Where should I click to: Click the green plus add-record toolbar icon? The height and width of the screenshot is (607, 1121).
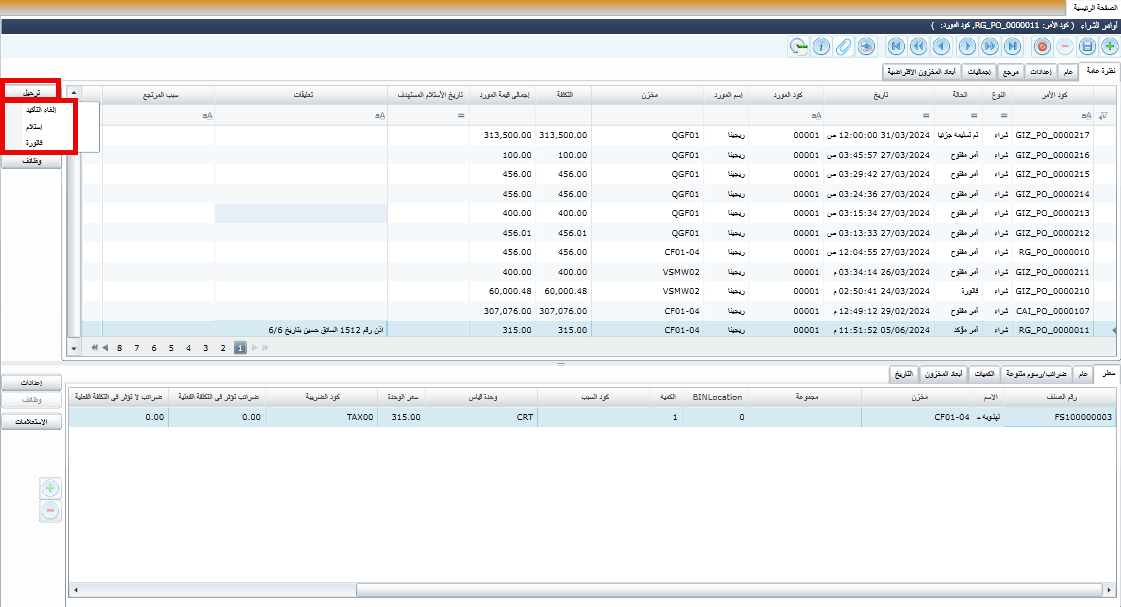tap(1108, 46)
